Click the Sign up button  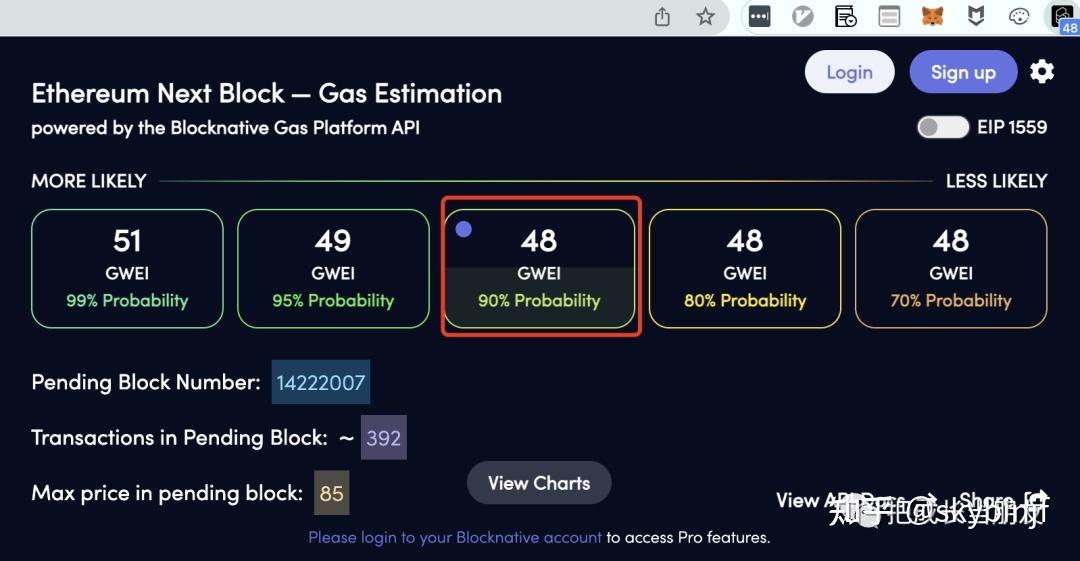point(963,72)
